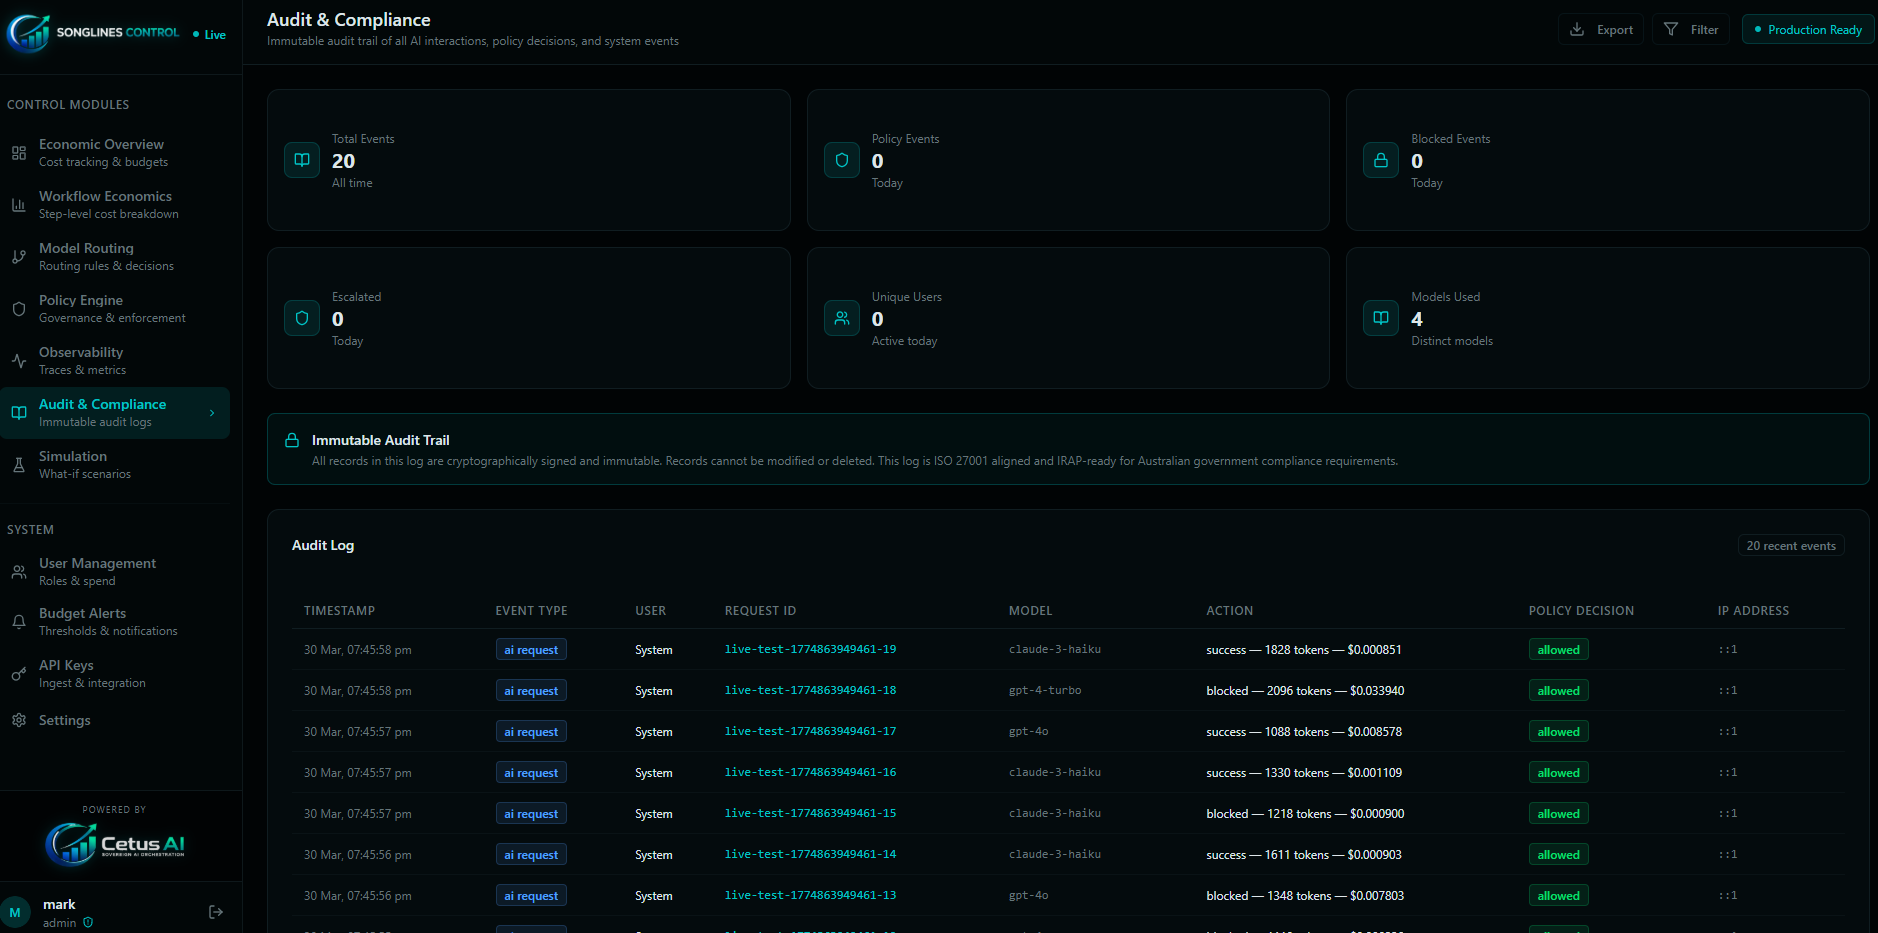1878x933 pixels.
Task: Click the Export button
Action: [1601, 29]
